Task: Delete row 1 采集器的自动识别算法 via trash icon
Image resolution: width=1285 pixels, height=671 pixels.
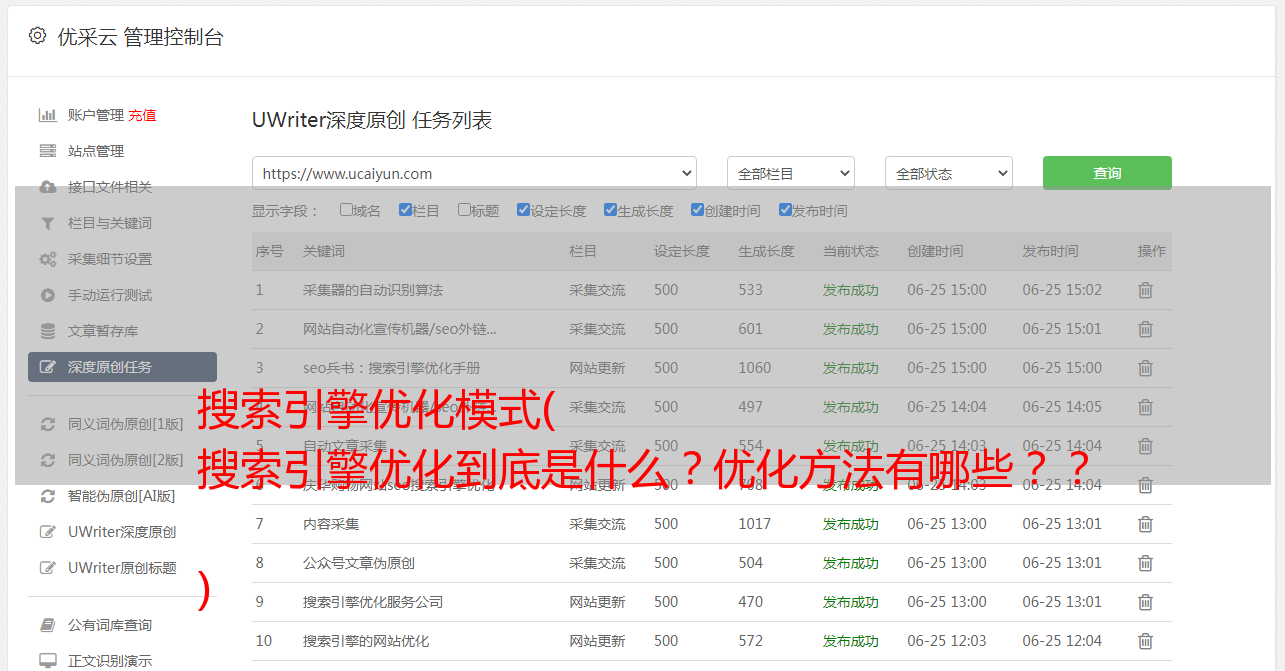Action: (1145, 290)
